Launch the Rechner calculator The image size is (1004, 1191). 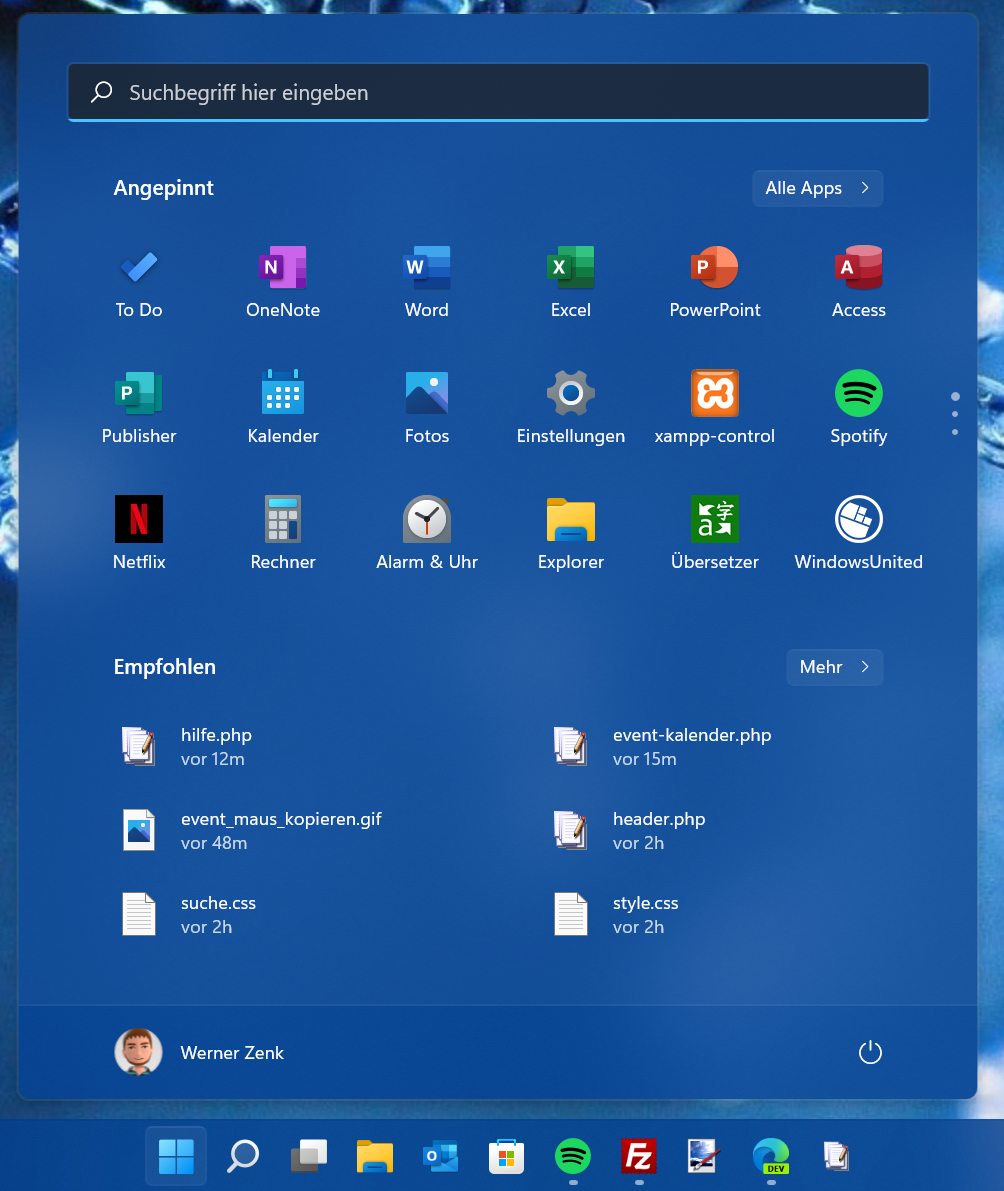[283, 533]
